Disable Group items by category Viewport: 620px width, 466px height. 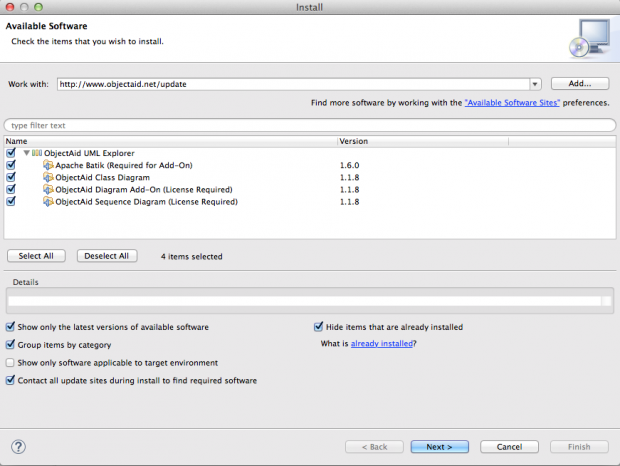click(x=11, y=344)
